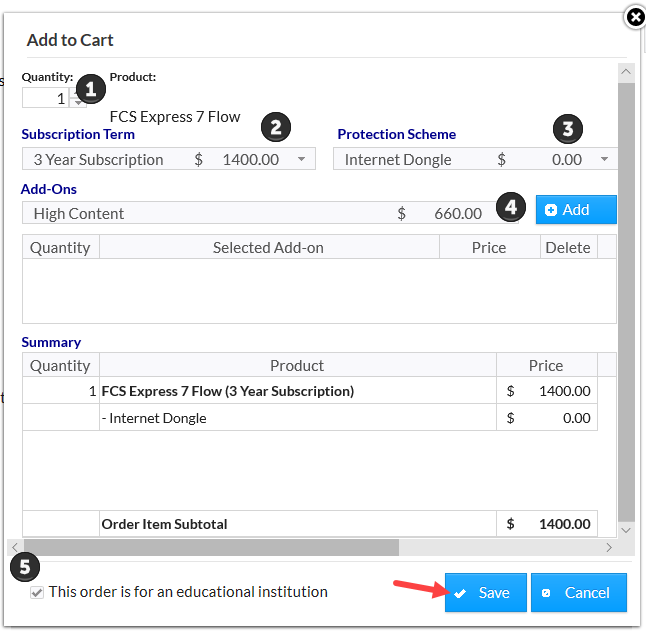Select the FCS Express 7 Flow summary row

(310, 390)
